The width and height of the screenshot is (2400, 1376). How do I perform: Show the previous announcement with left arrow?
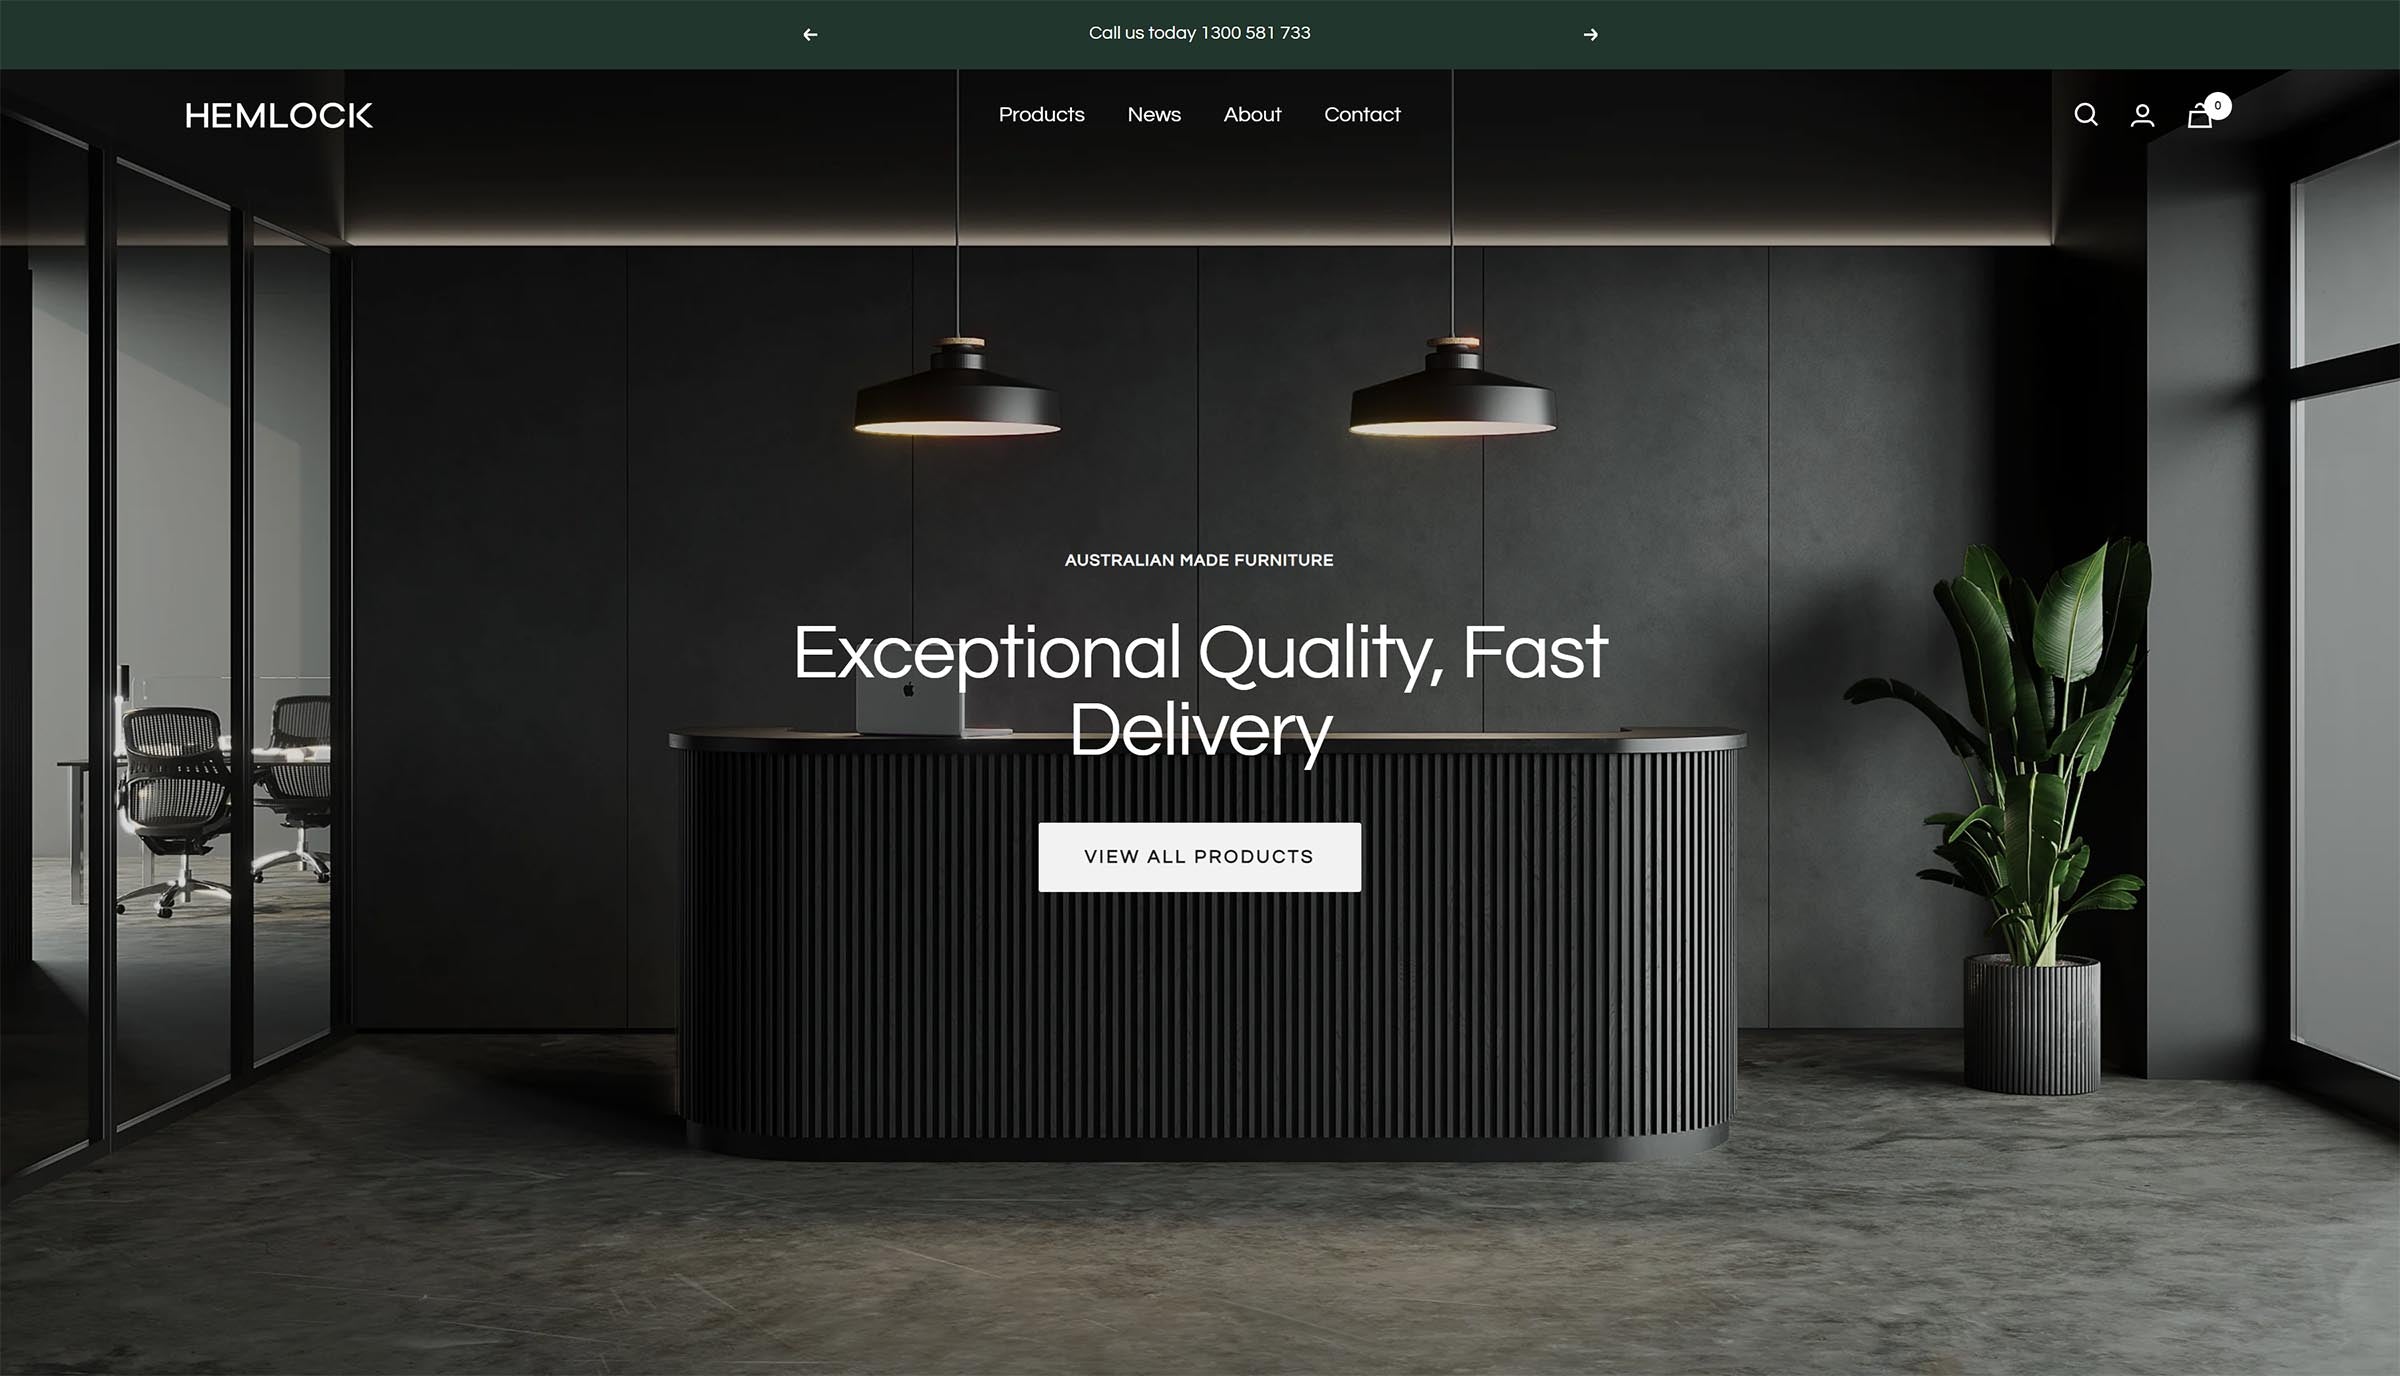pyautogui.click(x=810, y=34)
